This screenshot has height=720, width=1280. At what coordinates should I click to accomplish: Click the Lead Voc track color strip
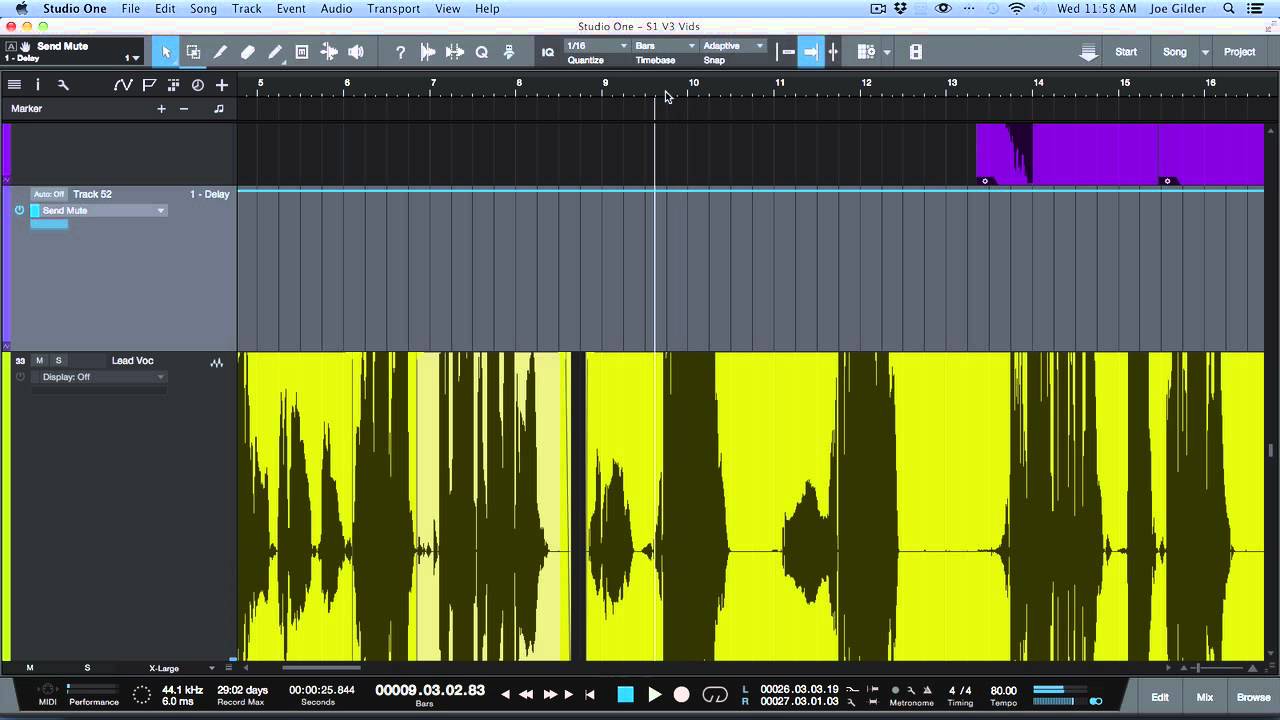[x=6, y=506]
